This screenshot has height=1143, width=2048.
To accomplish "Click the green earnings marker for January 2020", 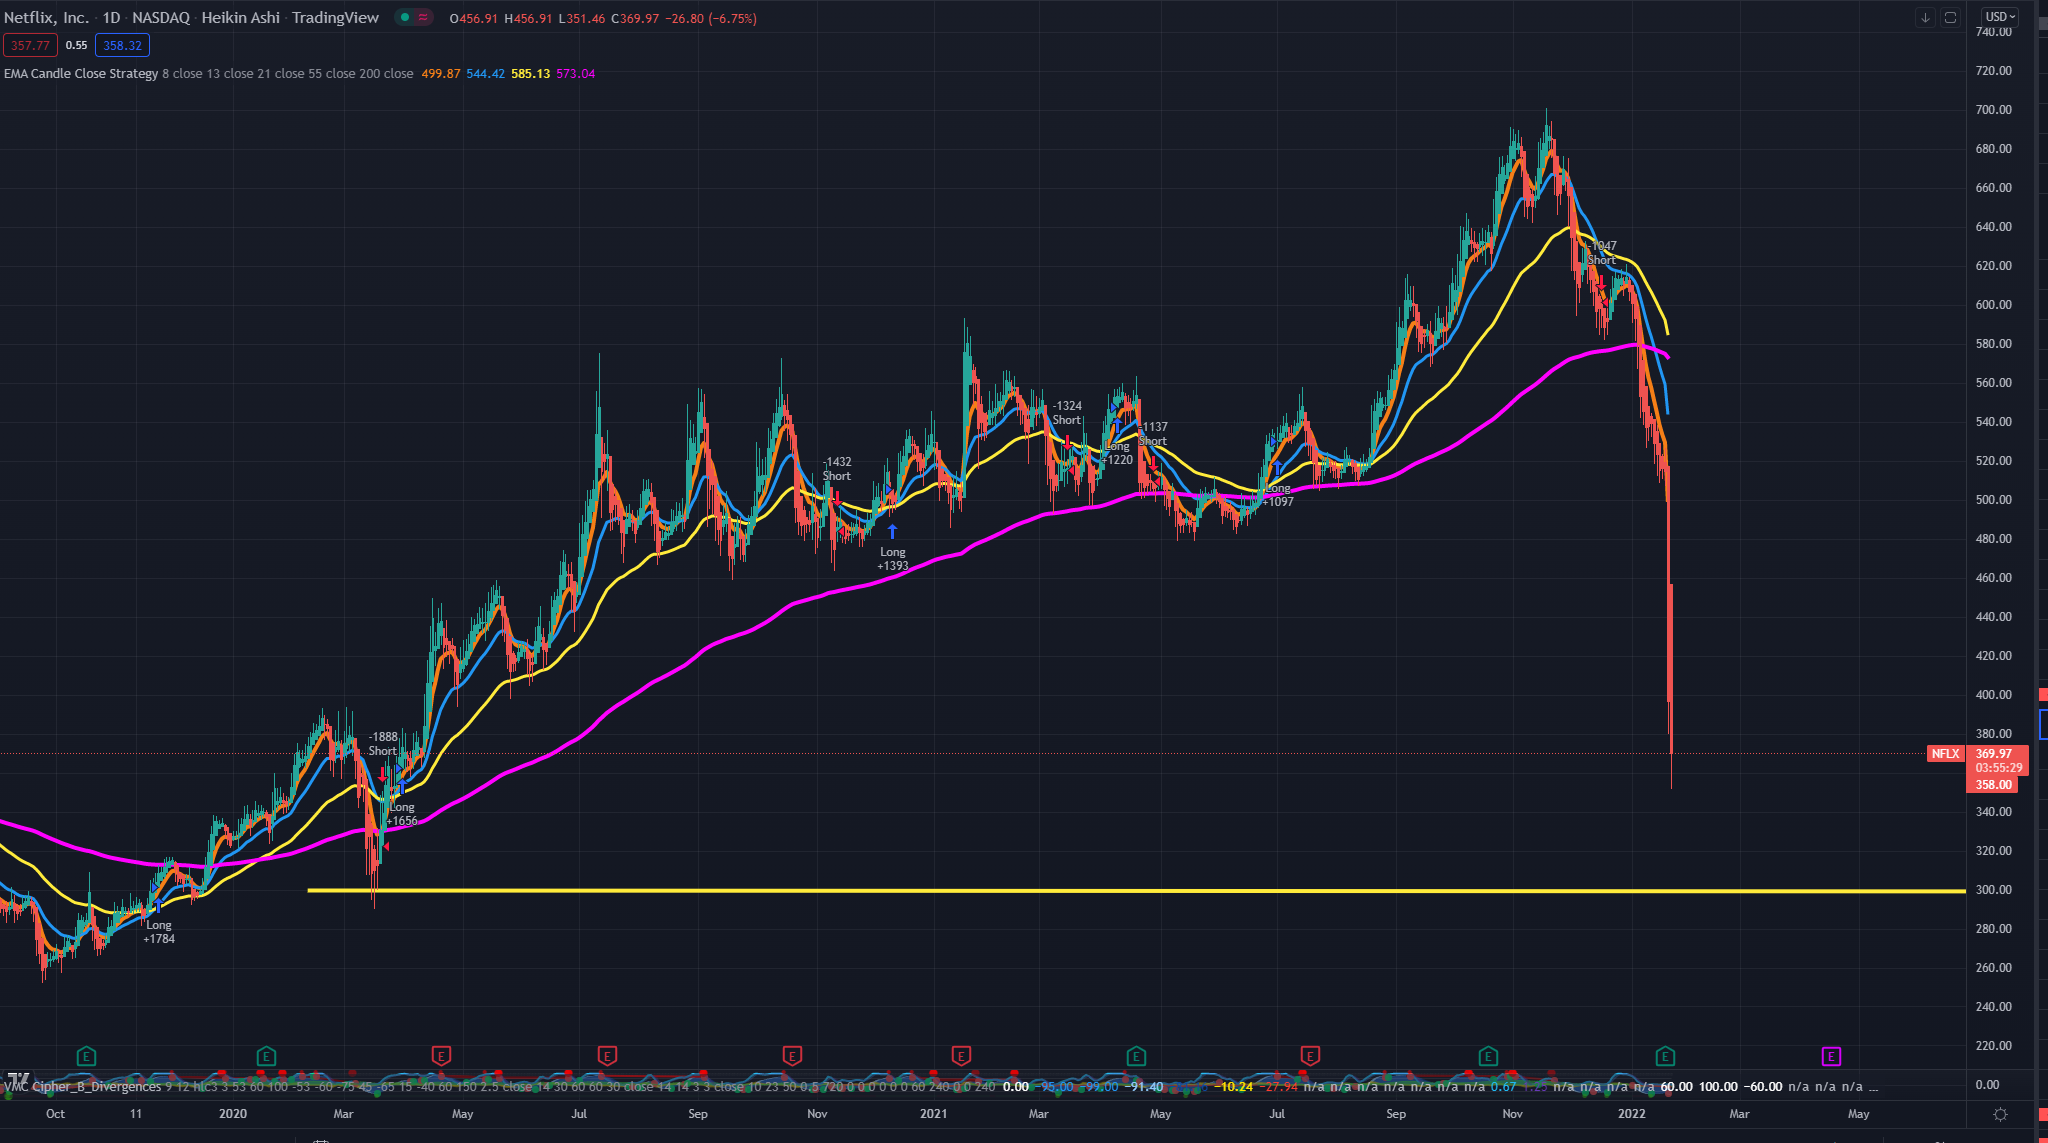I will coord(266,1056).
